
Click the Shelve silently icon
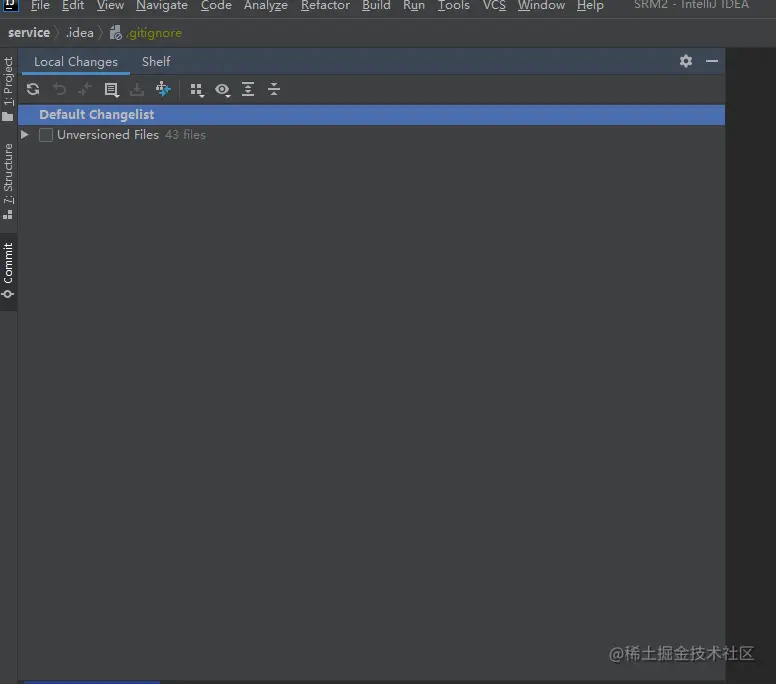point(137,90)
